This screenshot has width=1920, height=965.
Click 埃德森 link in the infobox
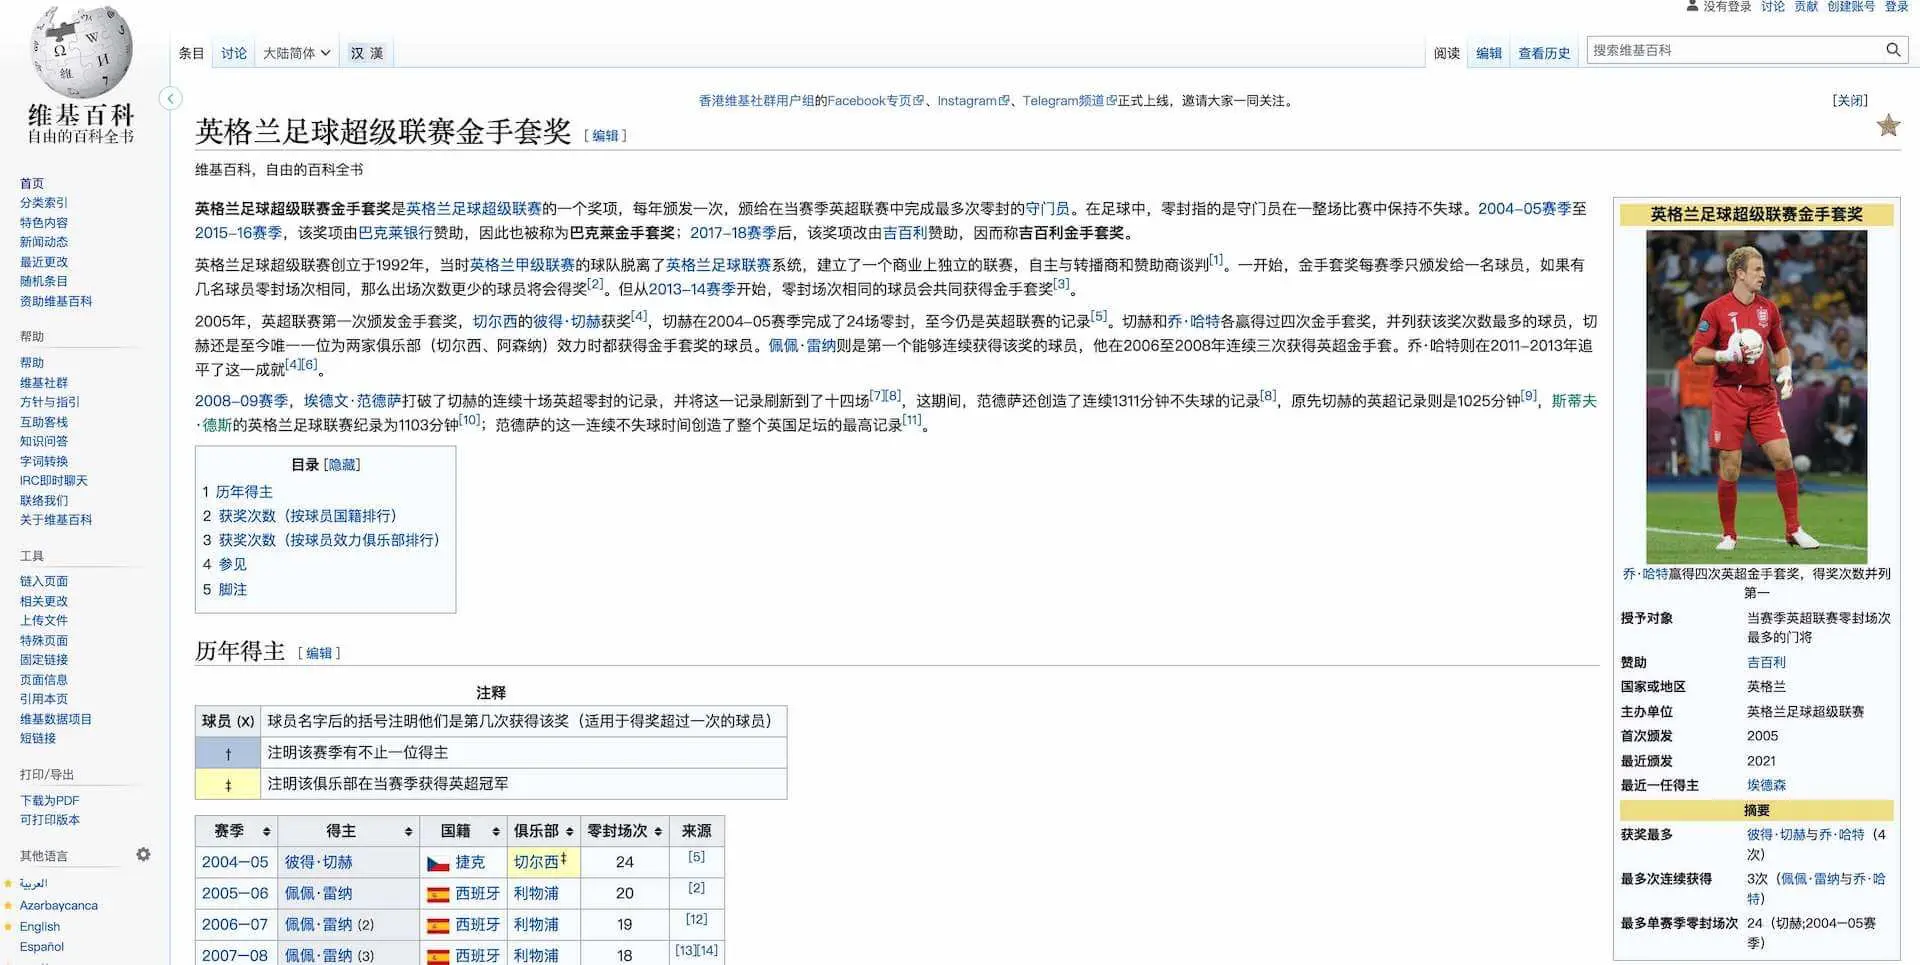coord(1765,785)
